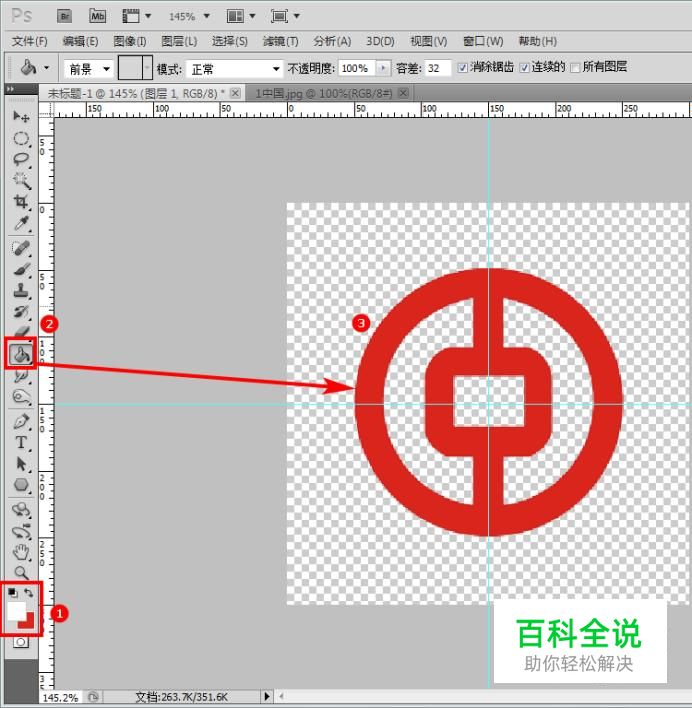Select the Path Selection tool

(21, 464)
